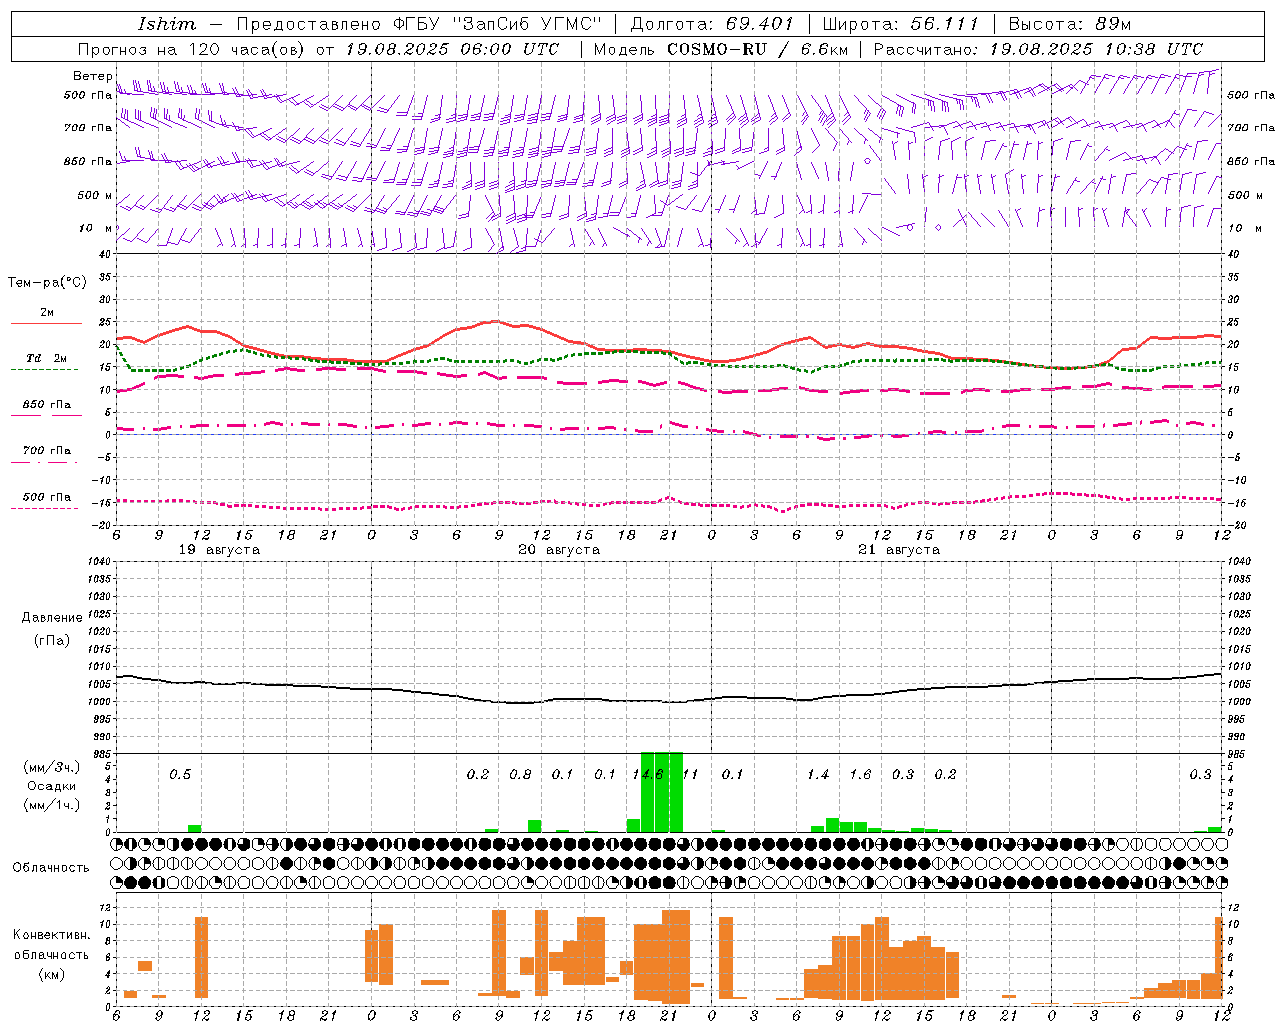Click the "Давление" pressure panel label
1280x1024 pixels.
pos(52,618)
